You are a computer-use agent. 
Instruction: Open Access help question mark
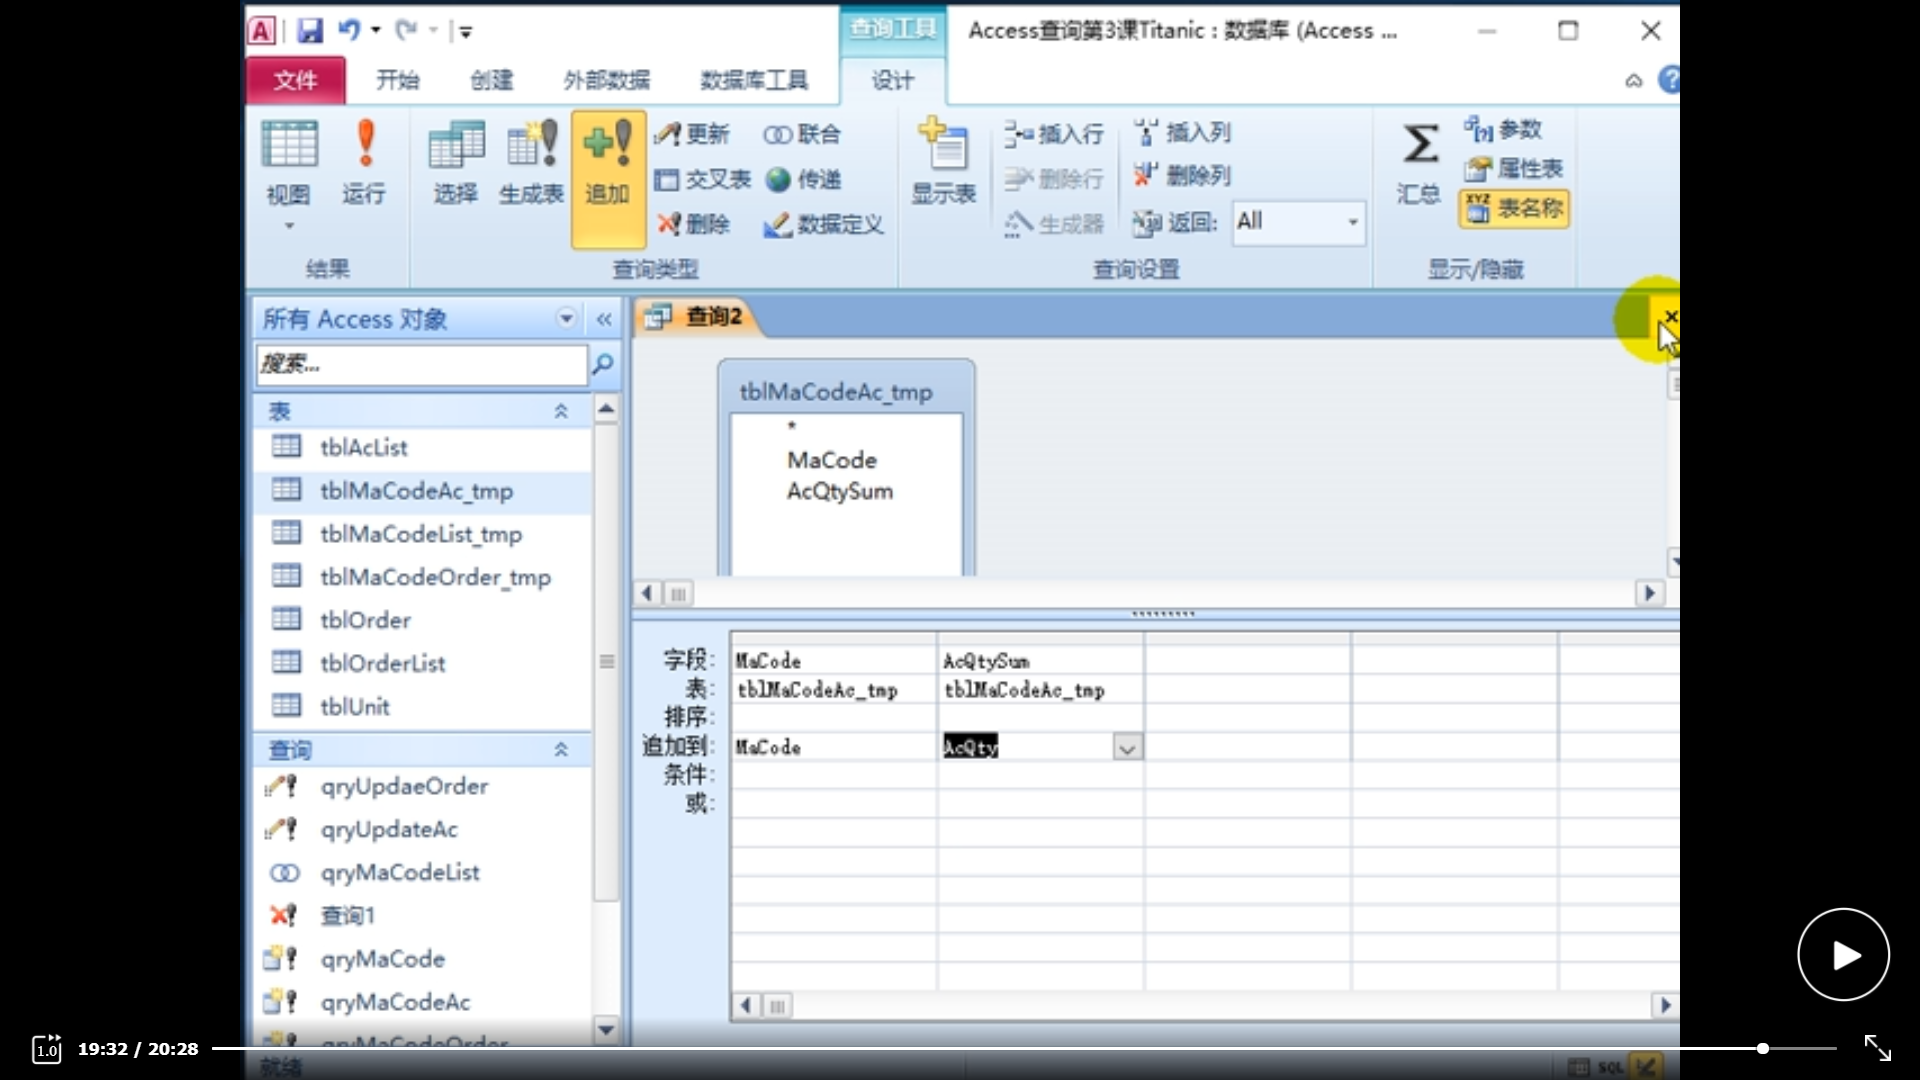[1669, 79]
